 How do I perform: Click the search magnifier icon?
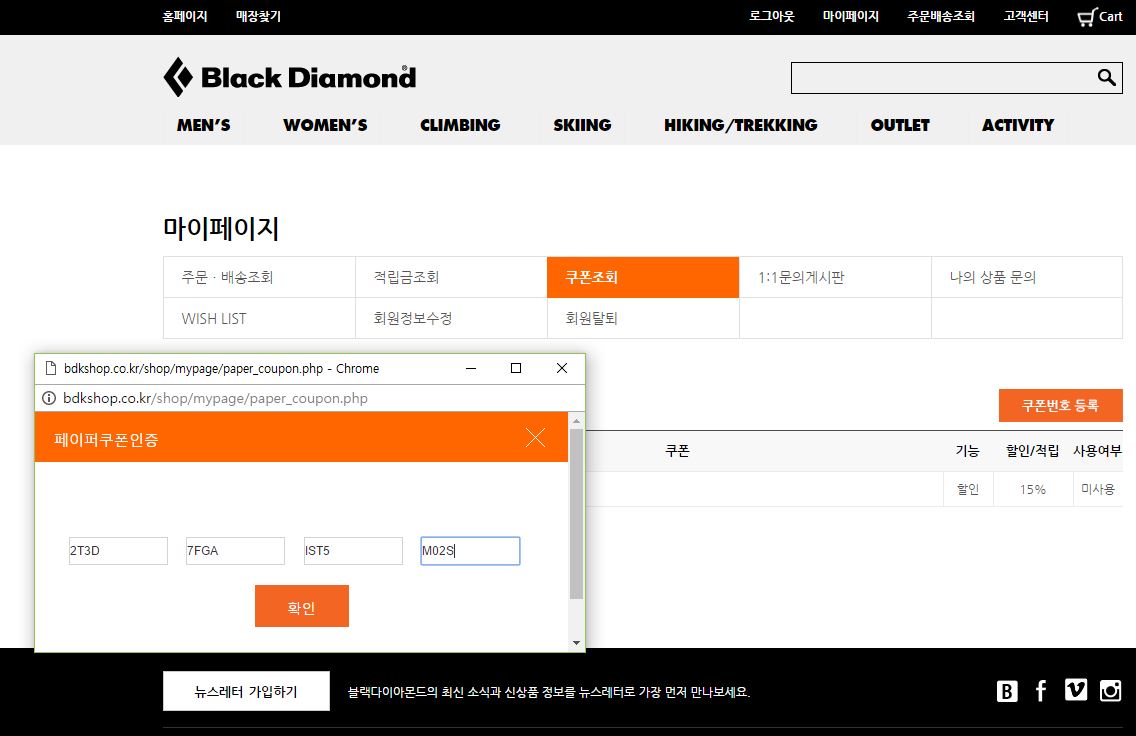(x=1105, y=78)
